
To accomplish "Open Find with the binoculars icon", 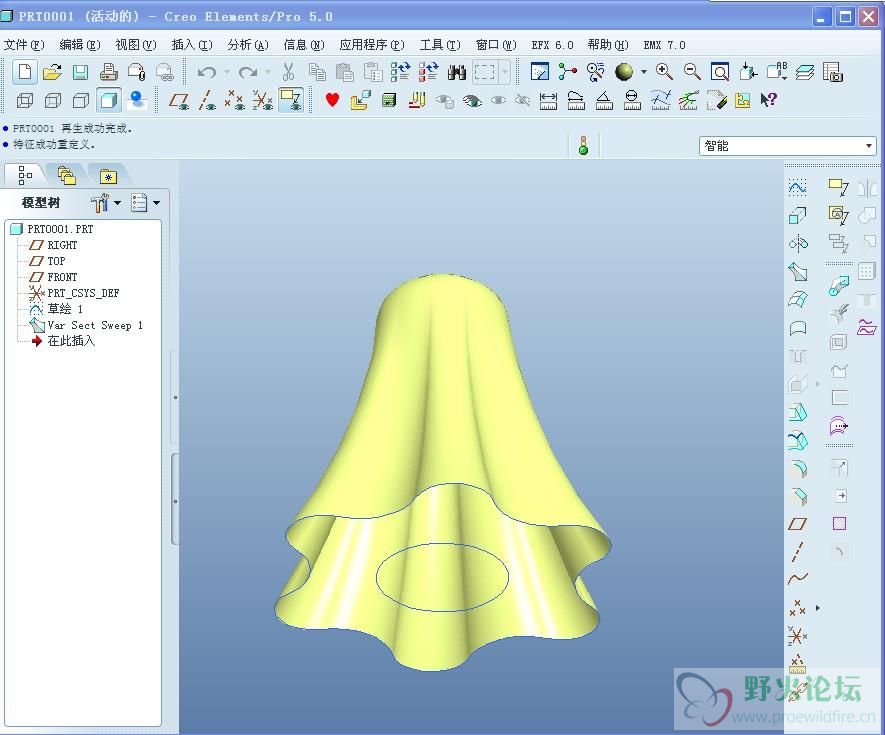I will (x=457, y=72).
